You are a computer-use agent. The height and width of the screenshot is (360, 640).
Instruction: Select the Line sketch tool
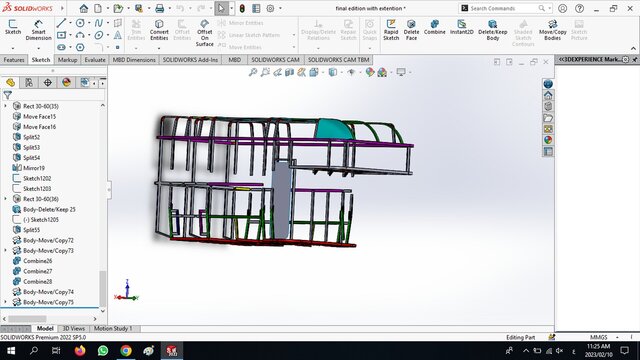tap(61, 23)
